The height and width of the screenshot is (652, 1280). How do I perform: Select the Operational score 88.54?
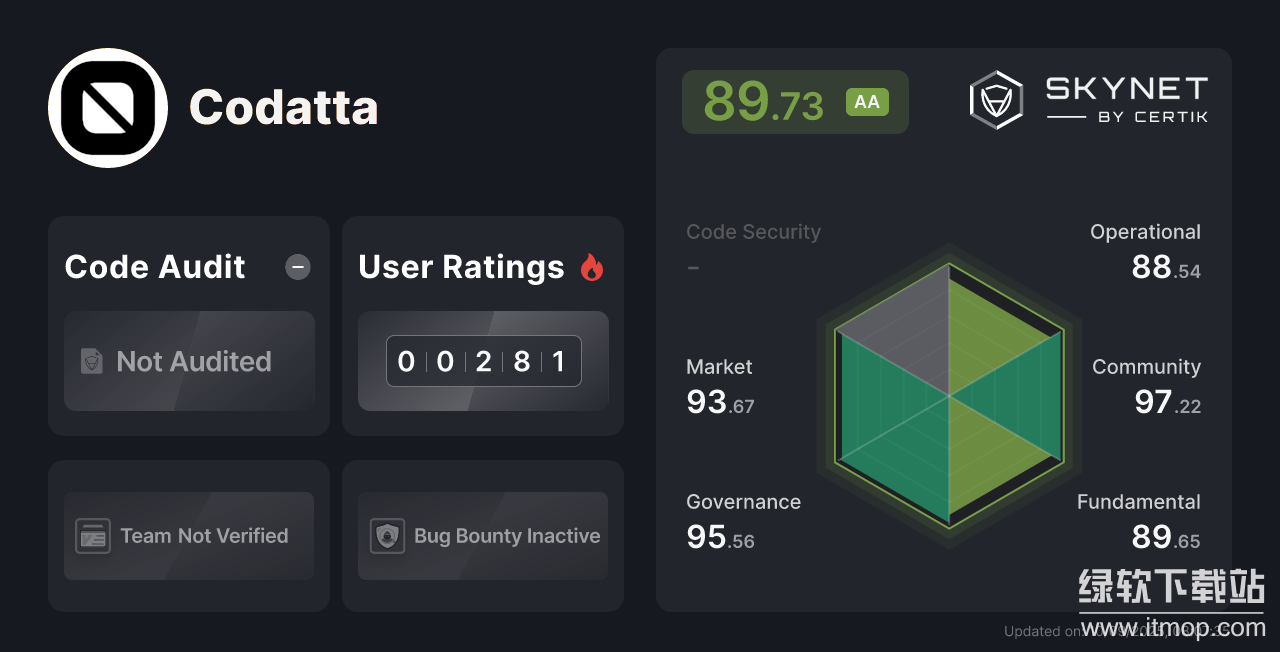coord(1165,267)
